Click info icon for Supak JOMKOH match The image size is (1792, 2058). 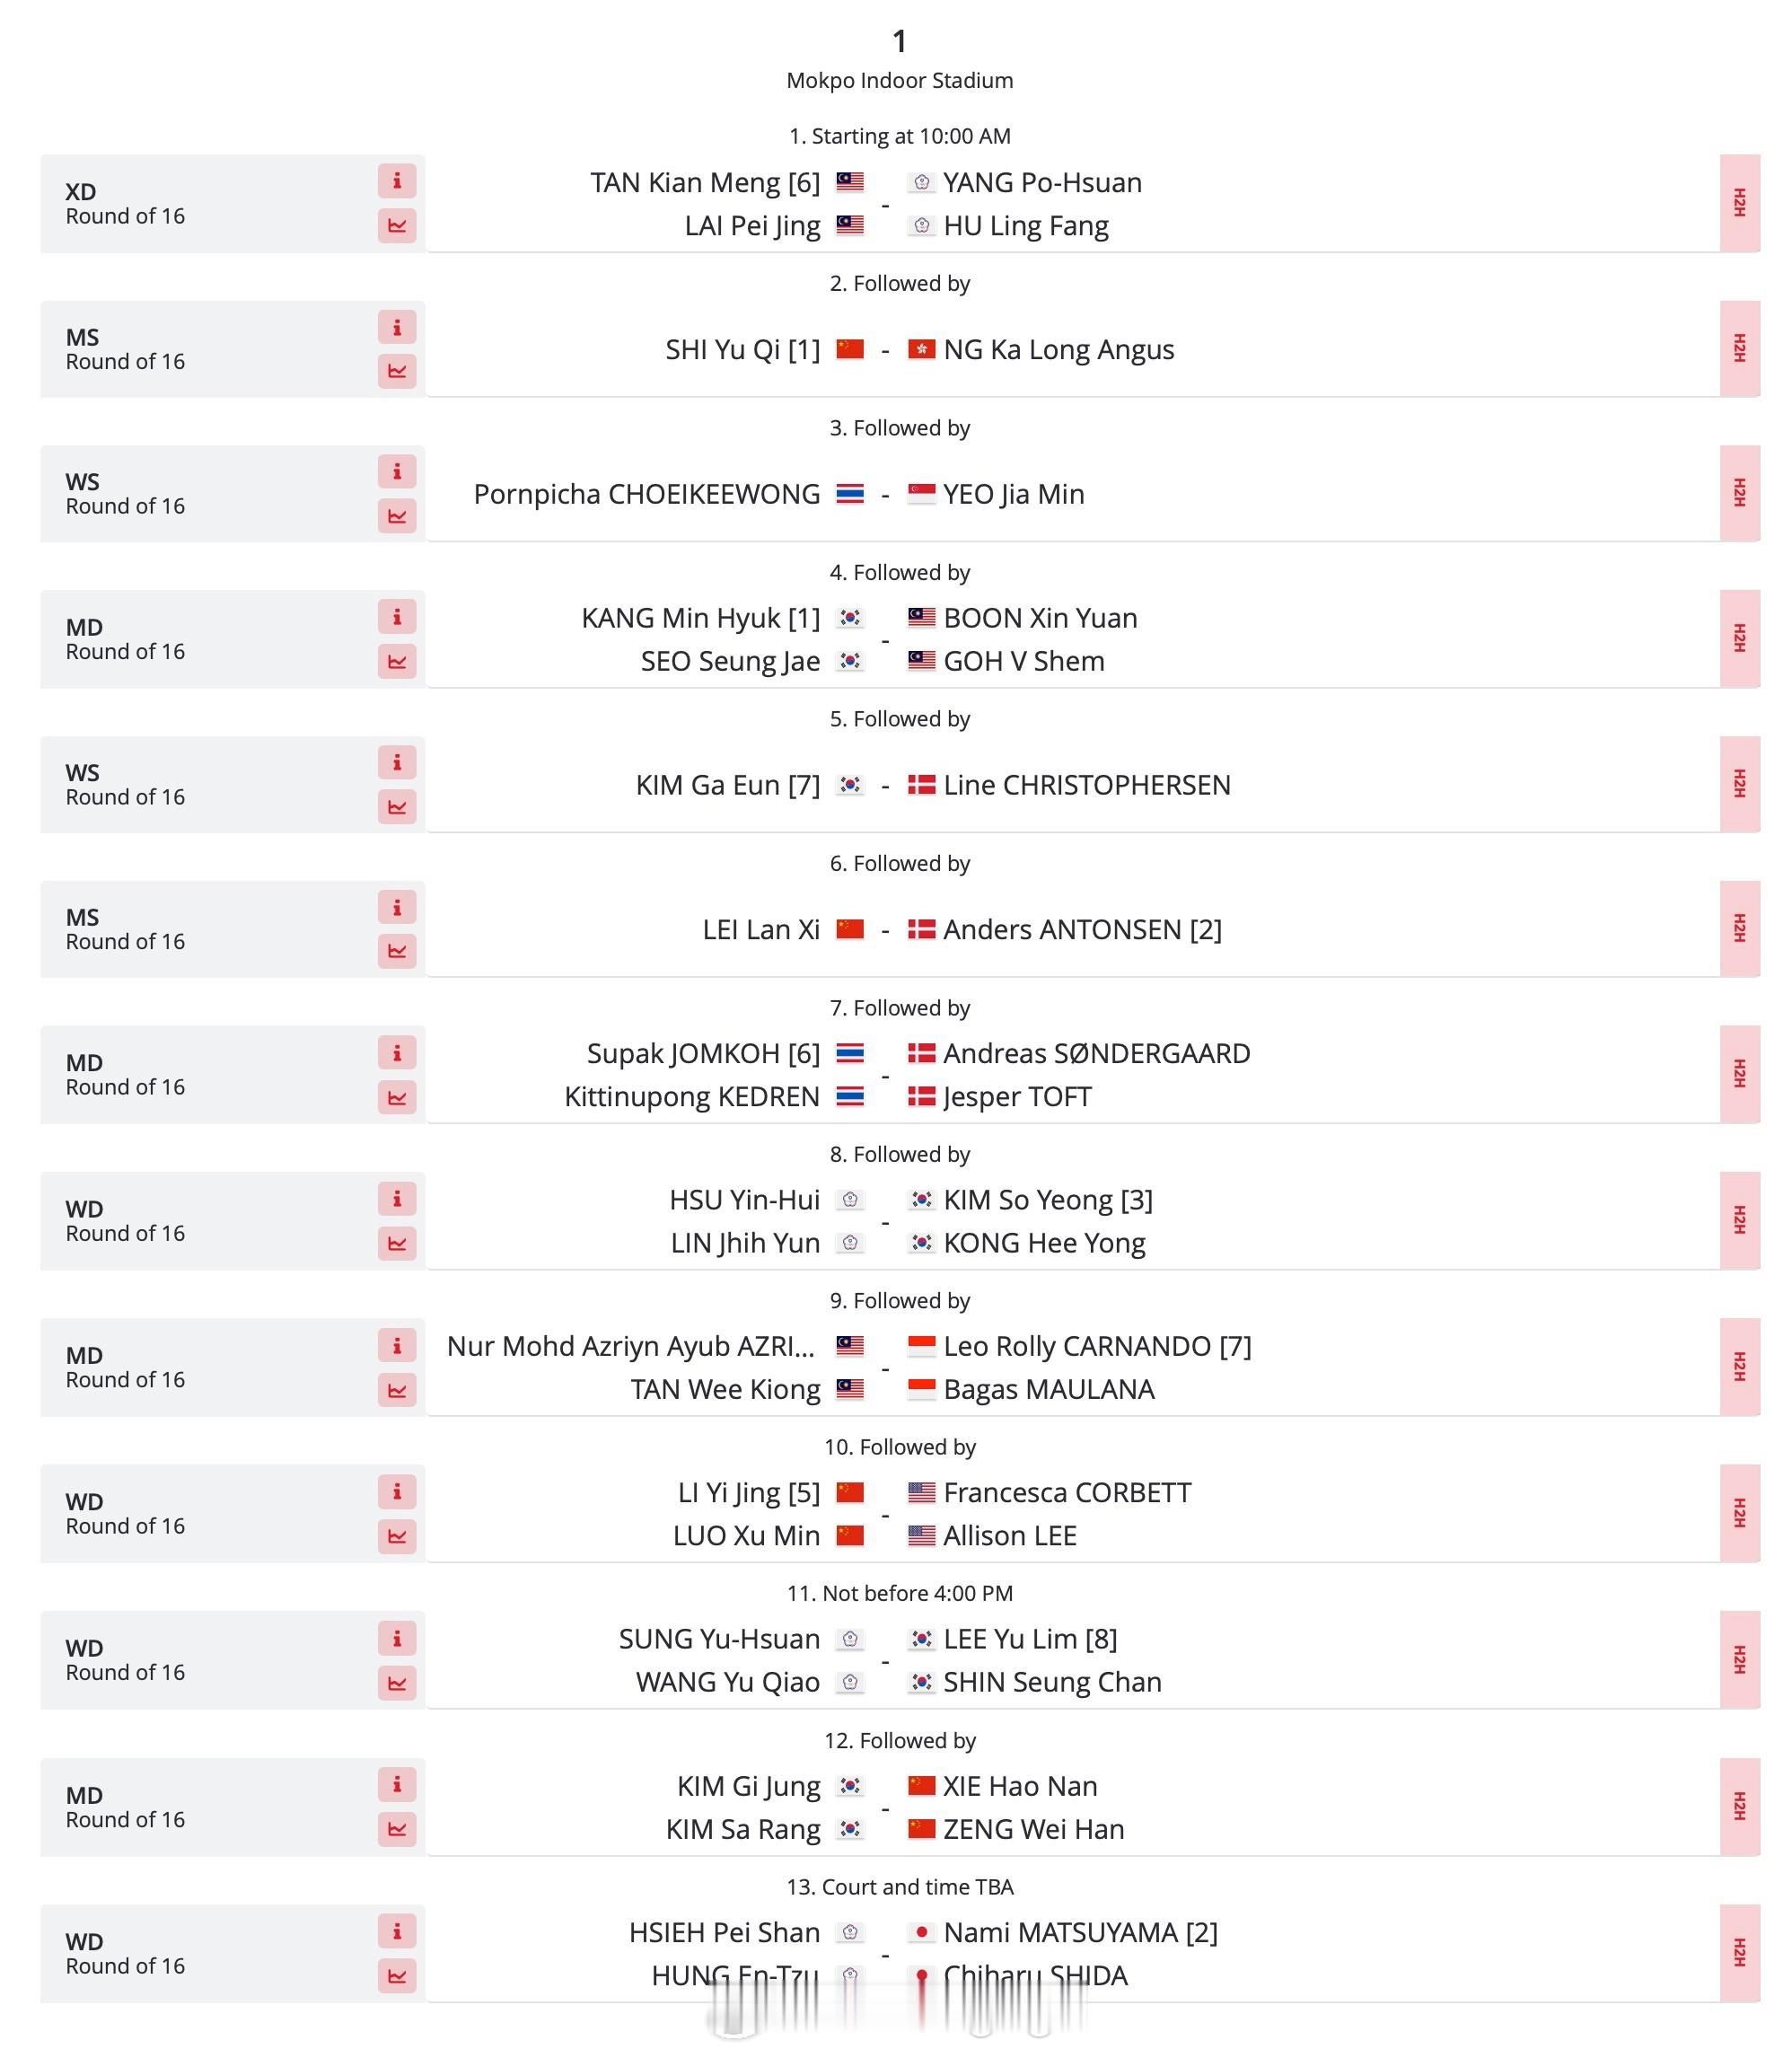(397, 1052)
